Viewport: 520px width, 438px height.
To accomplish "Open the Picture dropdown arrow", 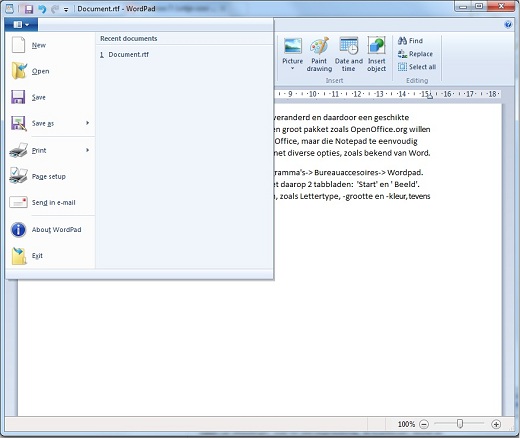I will coord(293,68).
